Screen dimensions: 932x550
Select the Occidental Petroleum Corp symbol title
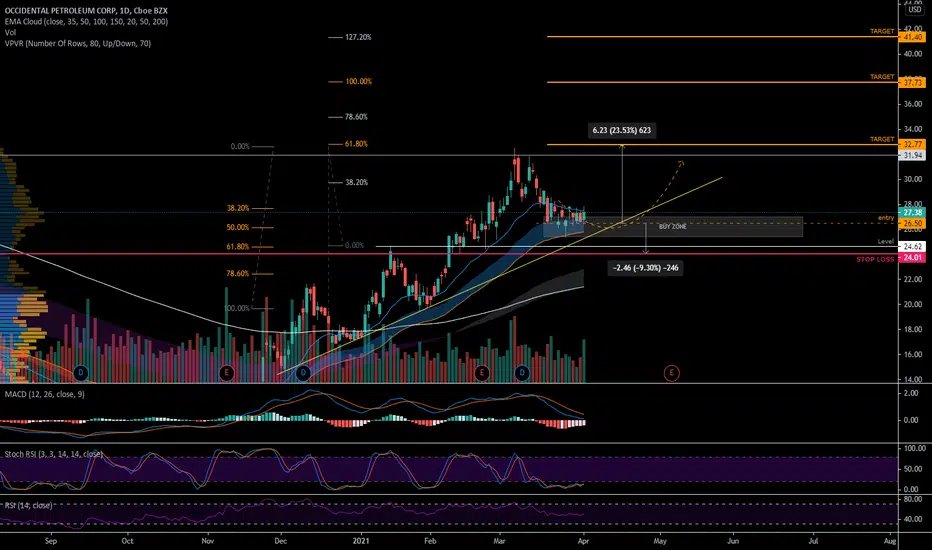pos(86,11)
